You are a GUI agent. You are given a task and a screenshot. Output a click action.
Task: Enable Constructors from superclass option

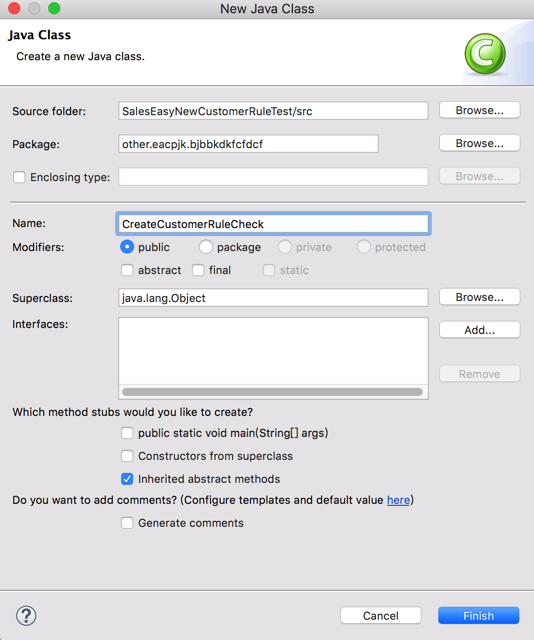pos(127,456)
